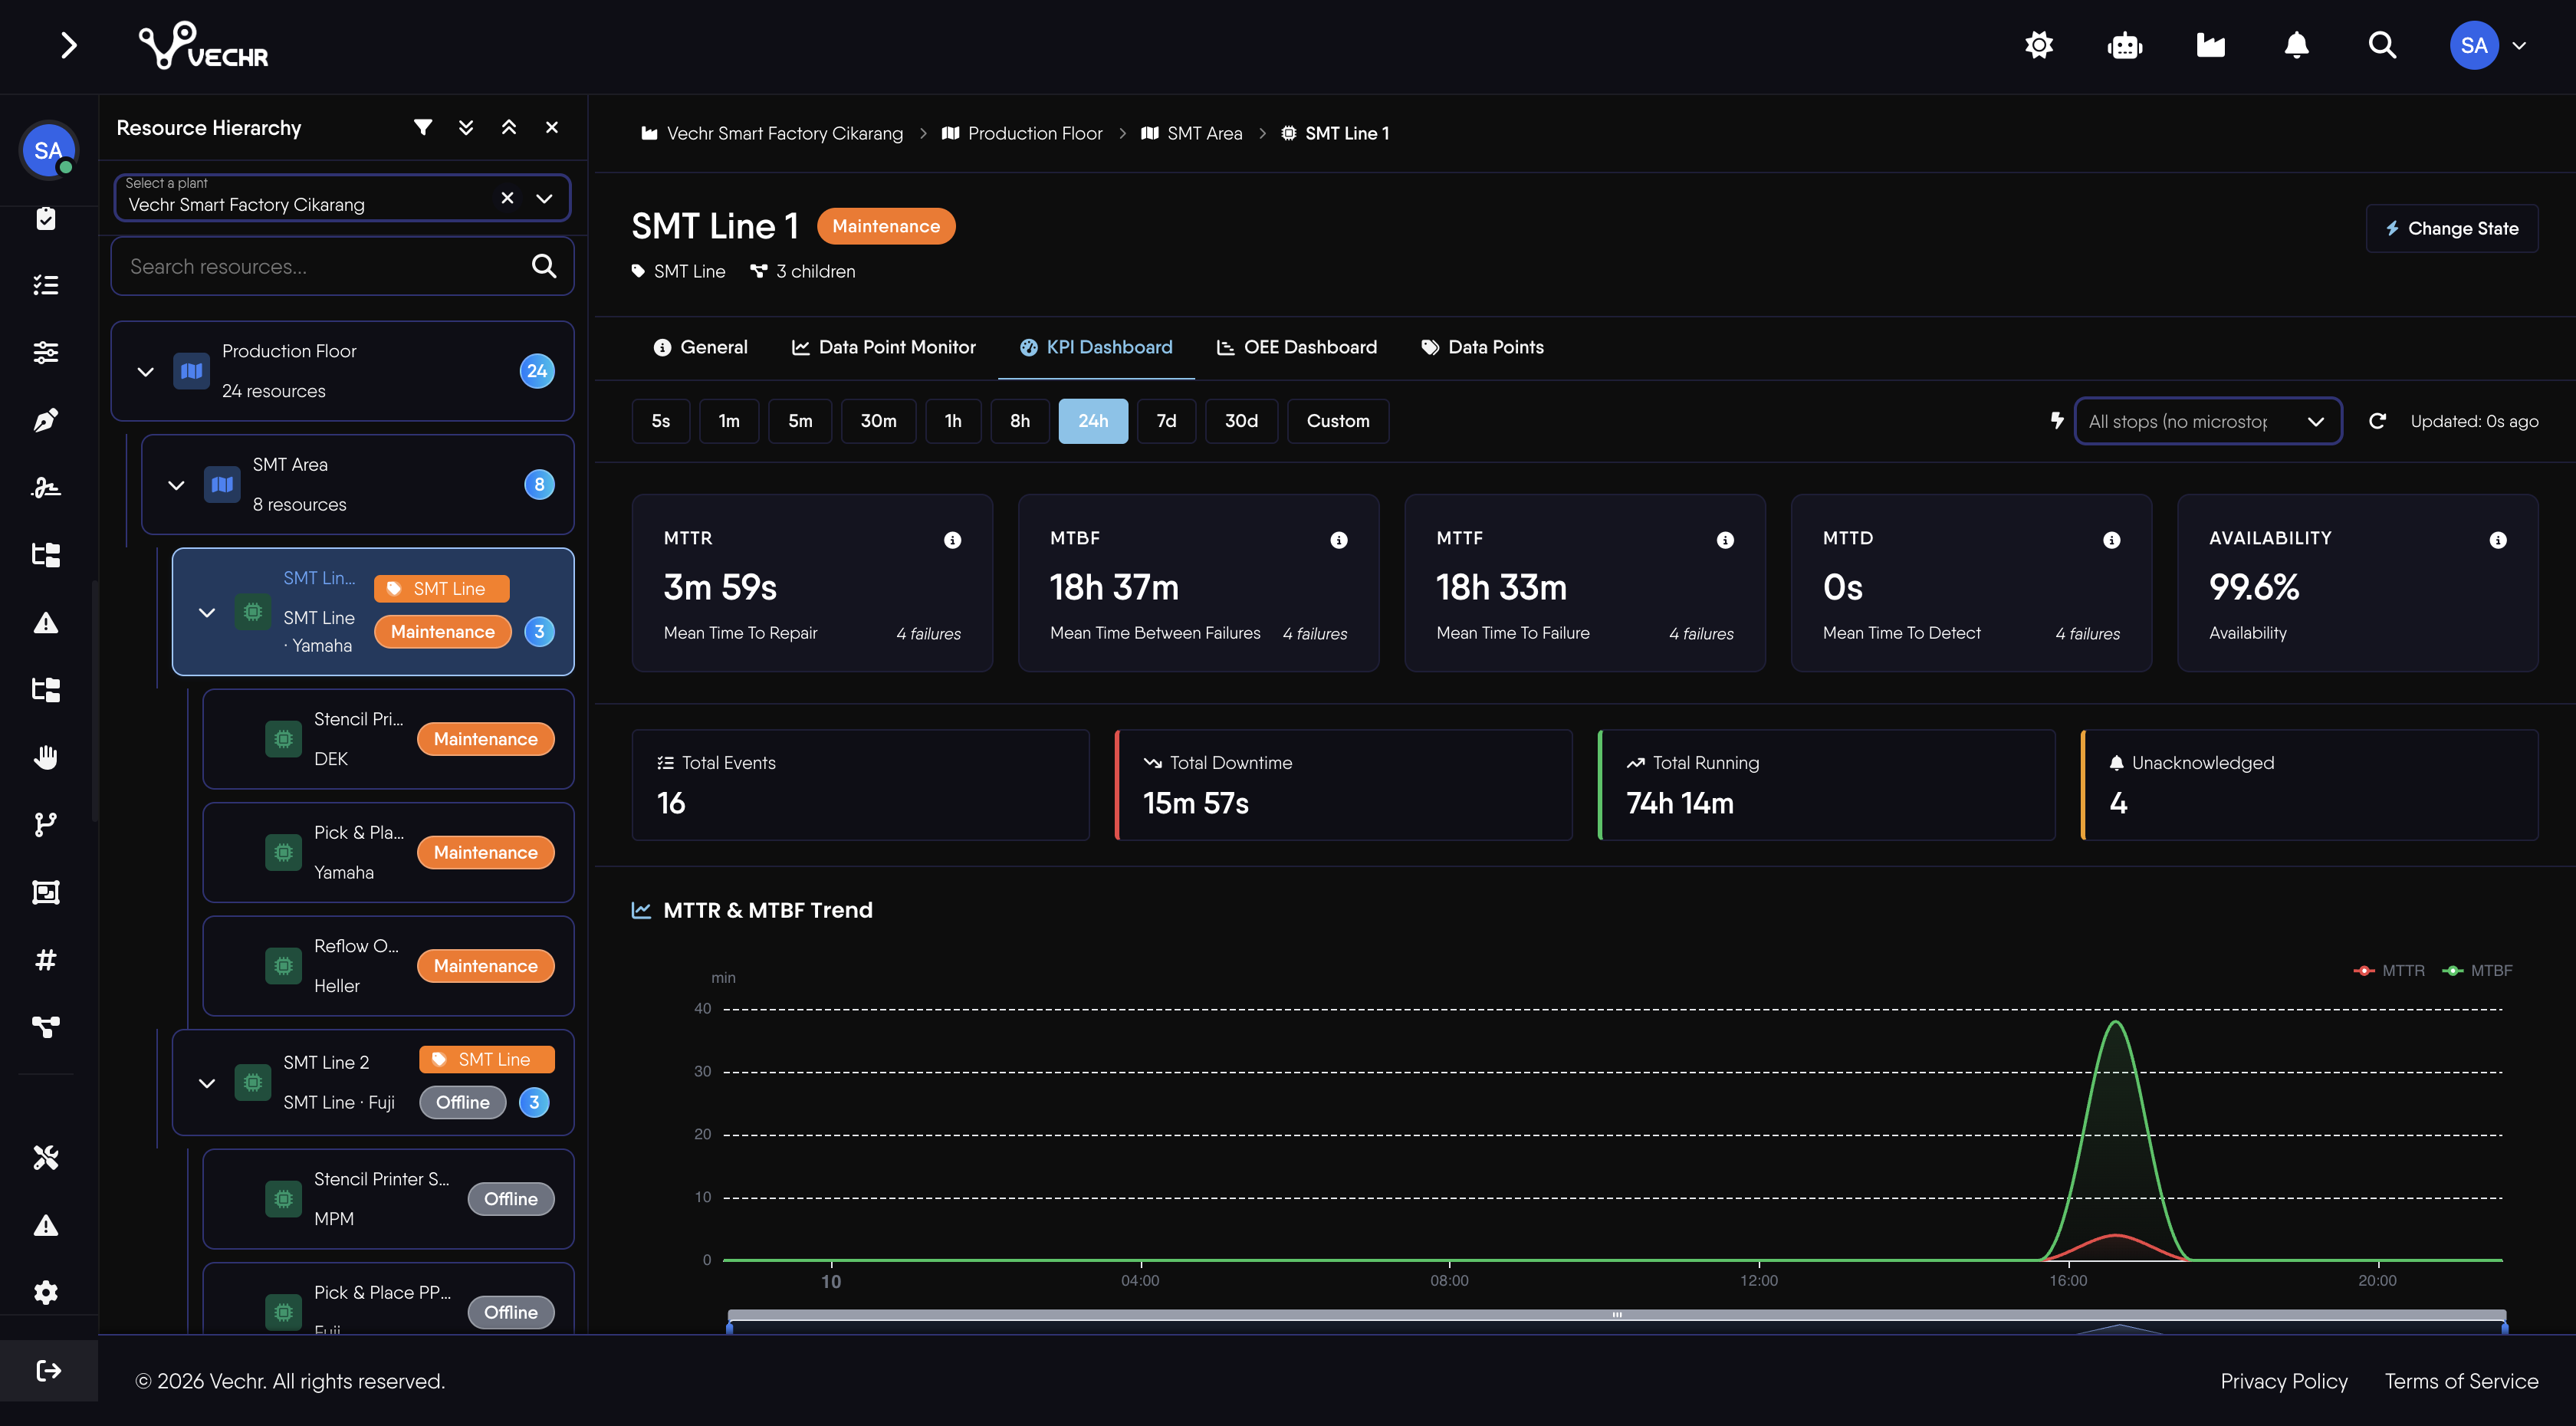Grab the left handle of the chart zoom slider
Image resolution: width=2576 pixels, height=1426 pixels.
[x=730, y=1327]
